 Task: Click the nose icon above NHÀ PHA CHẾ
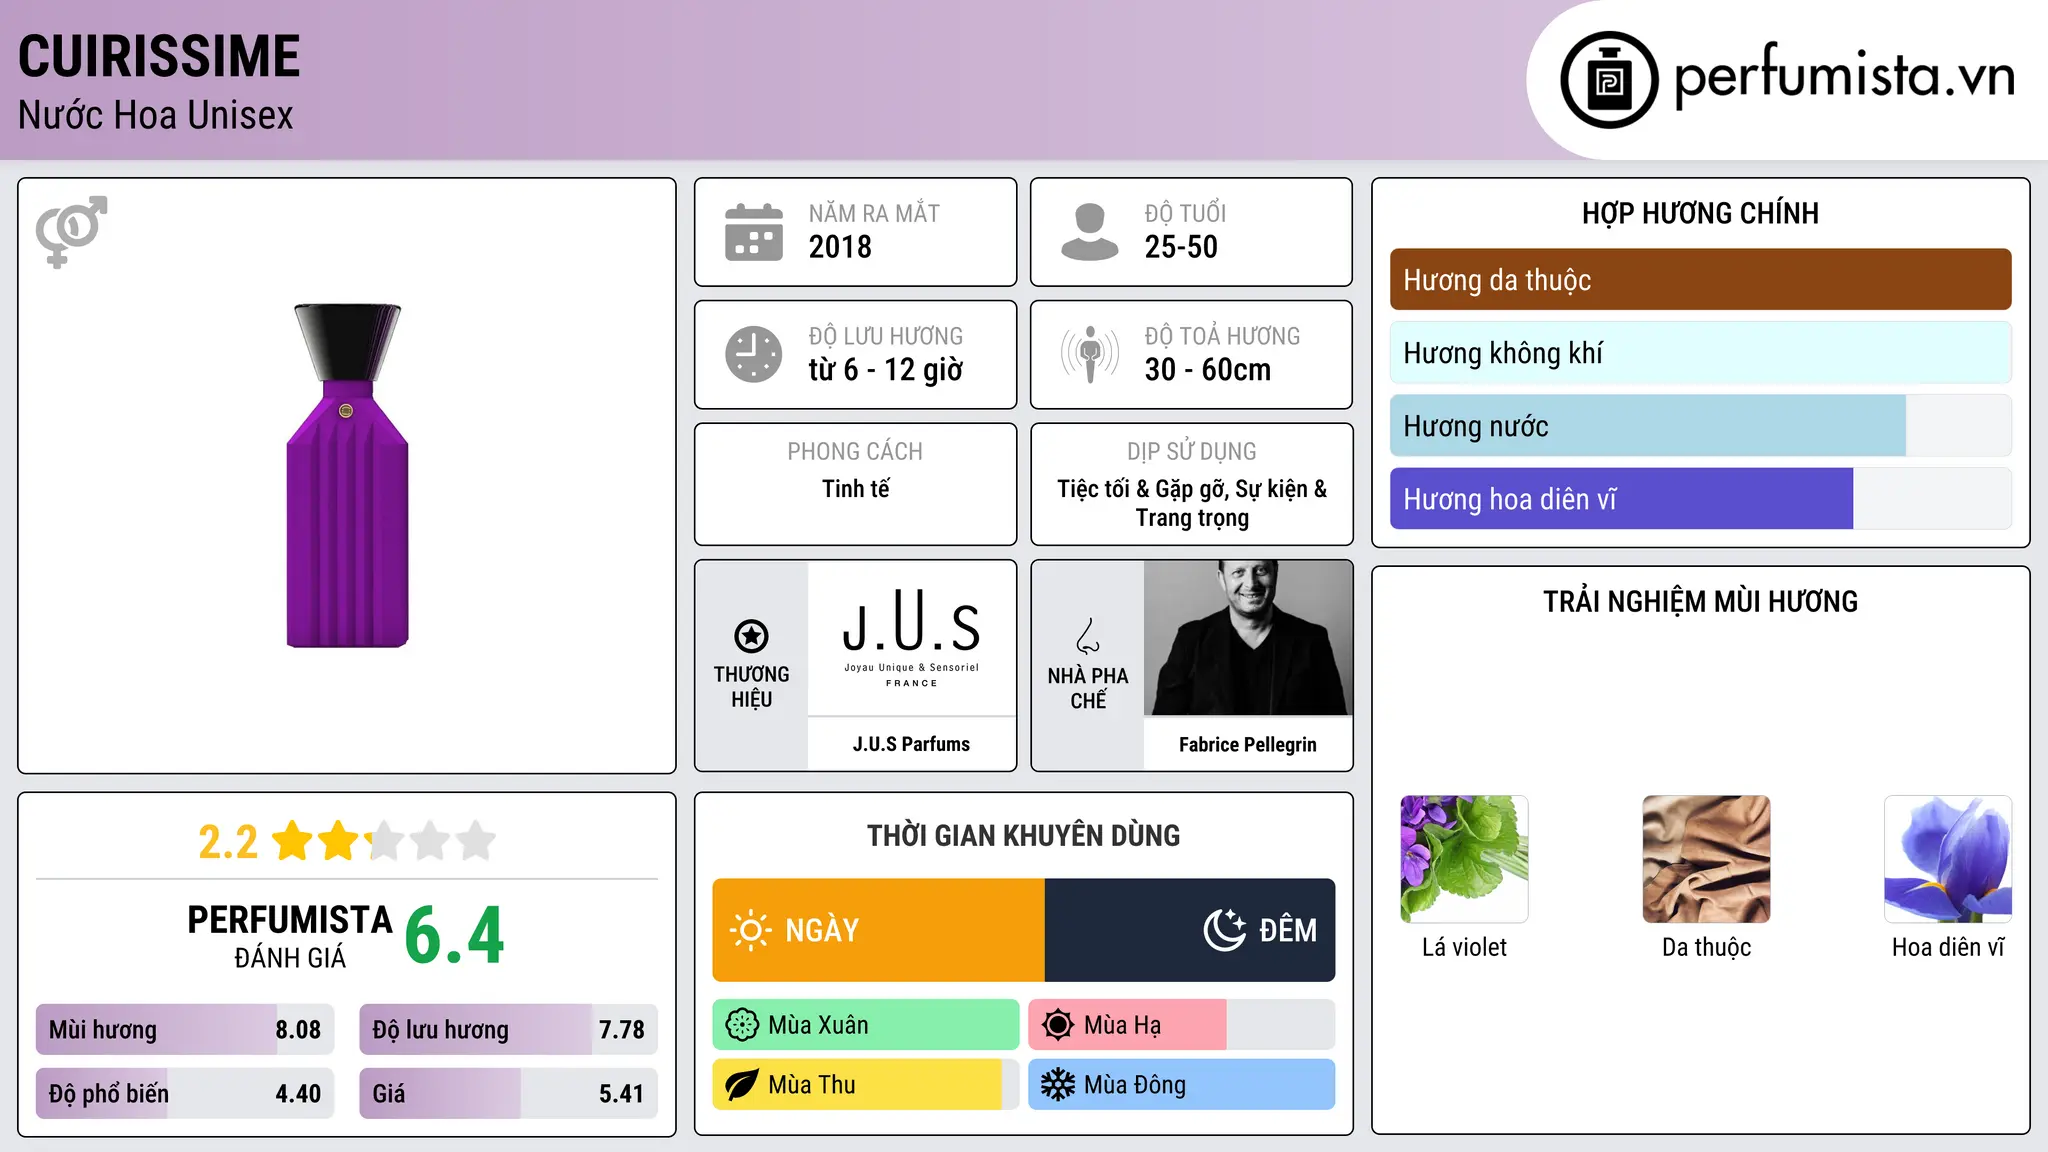(1088, 636)
